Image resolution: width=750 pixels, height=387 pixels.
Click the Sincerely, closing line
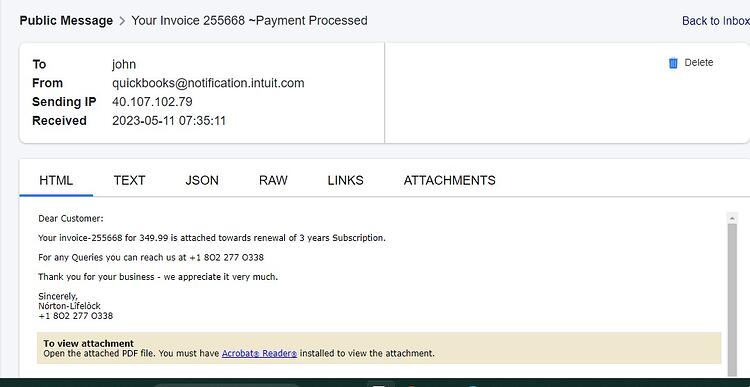tap(58, 297)
